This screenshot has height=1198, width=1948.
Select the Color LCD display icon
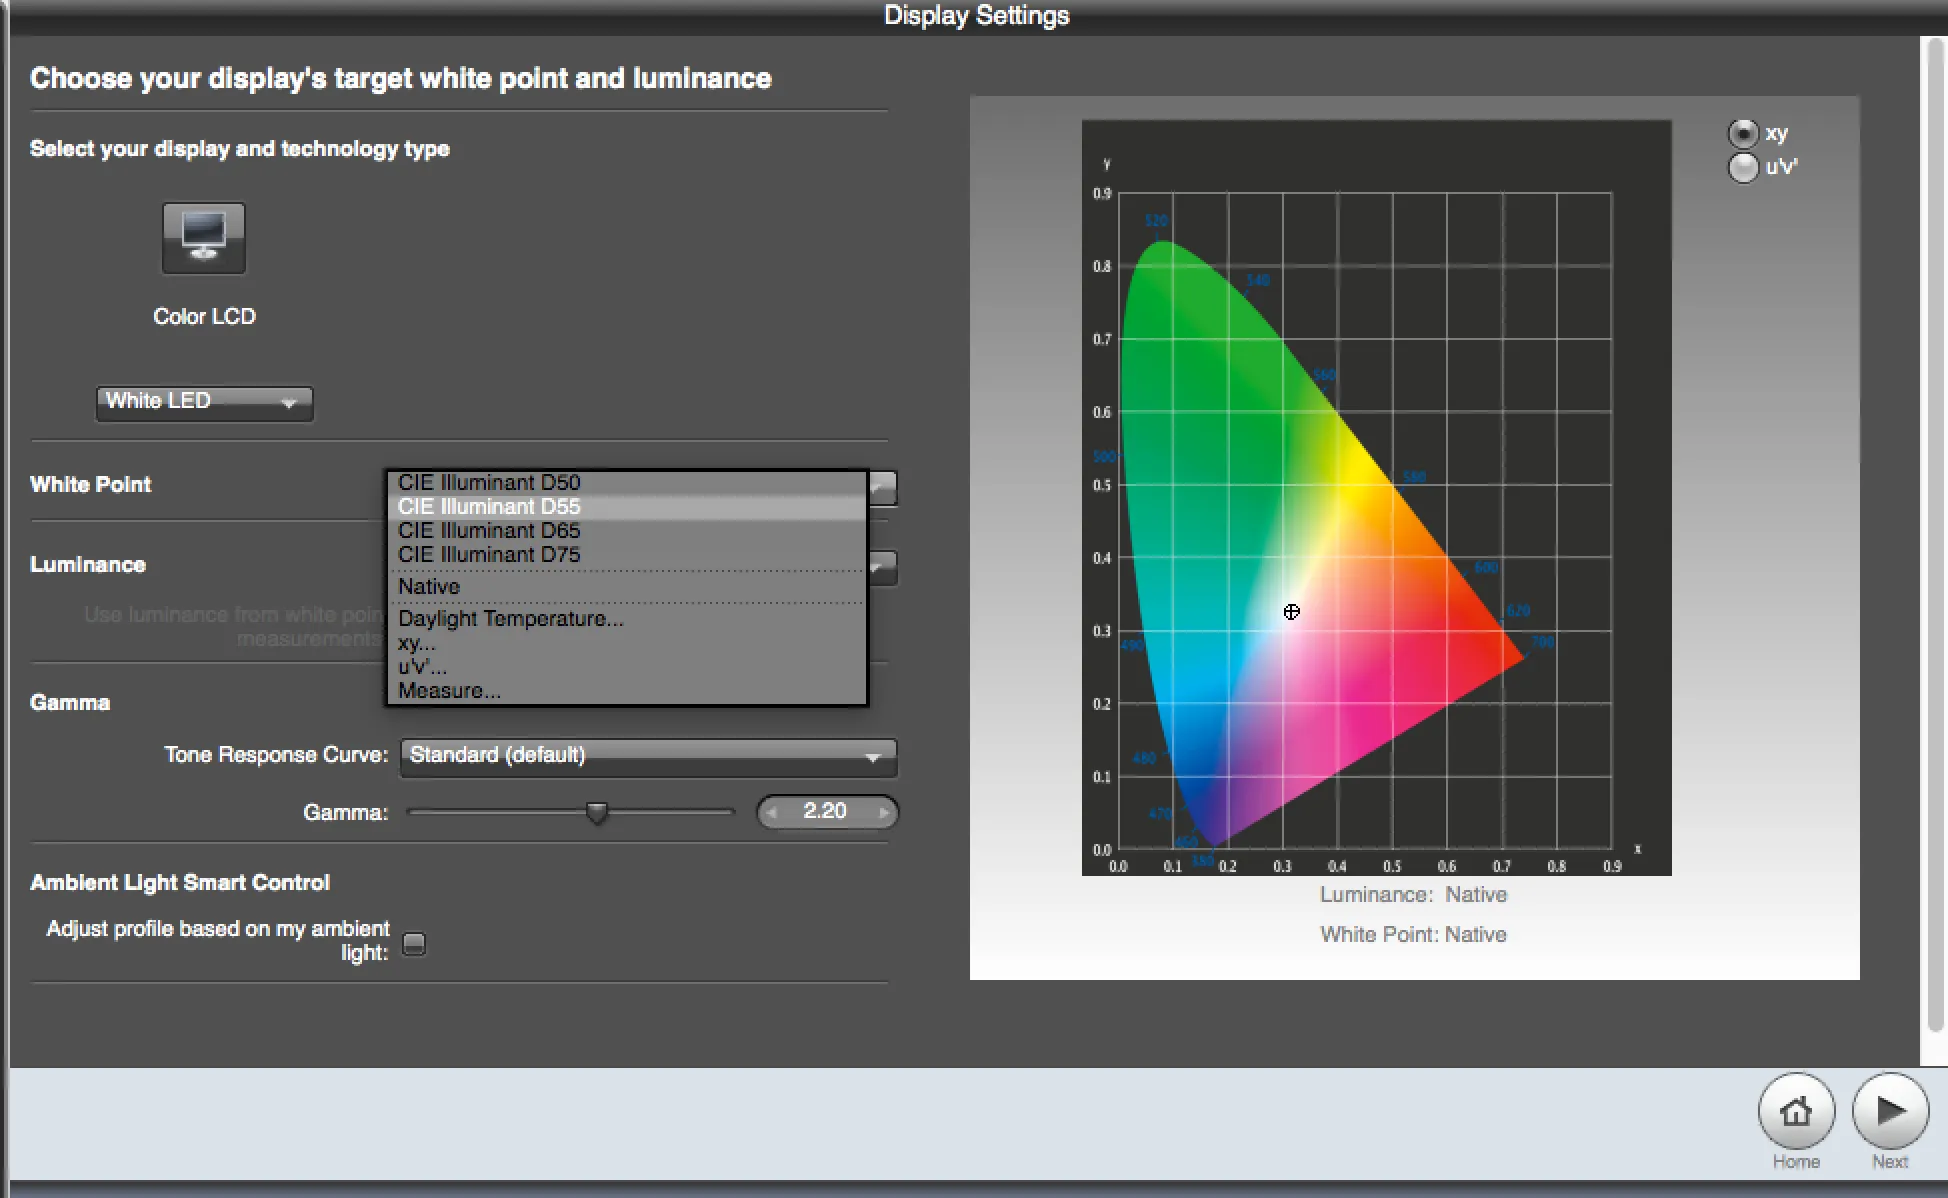tap(204, 238)
